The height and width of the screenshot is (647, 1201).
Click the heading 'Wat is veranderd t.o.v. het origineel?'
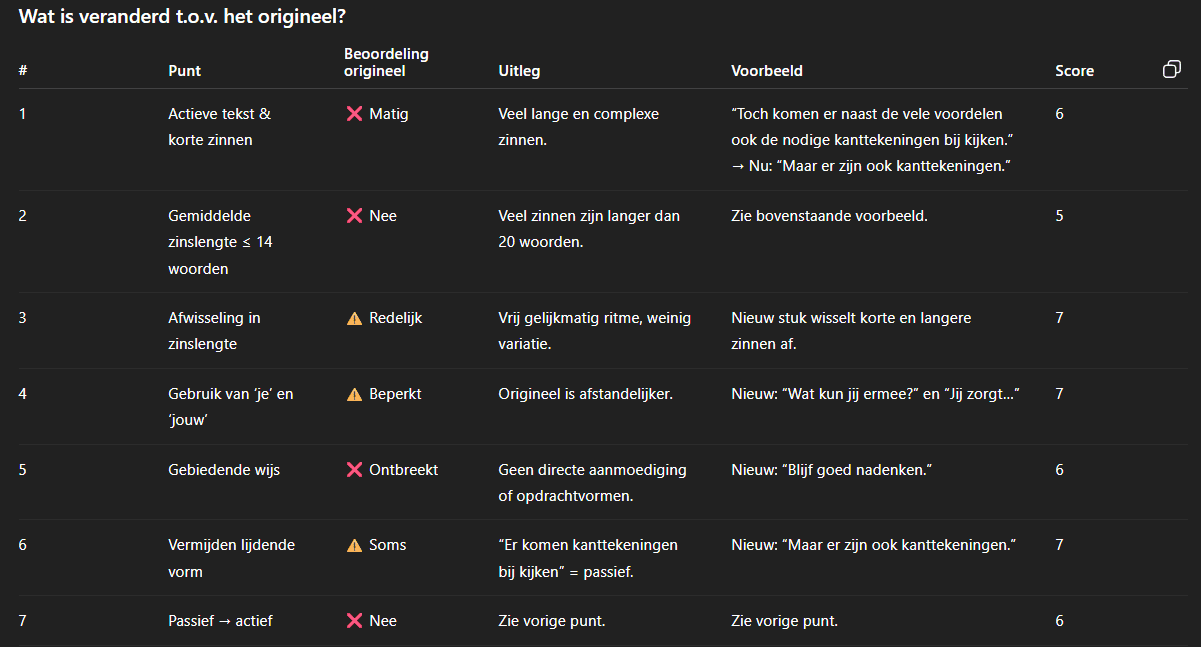189,17
